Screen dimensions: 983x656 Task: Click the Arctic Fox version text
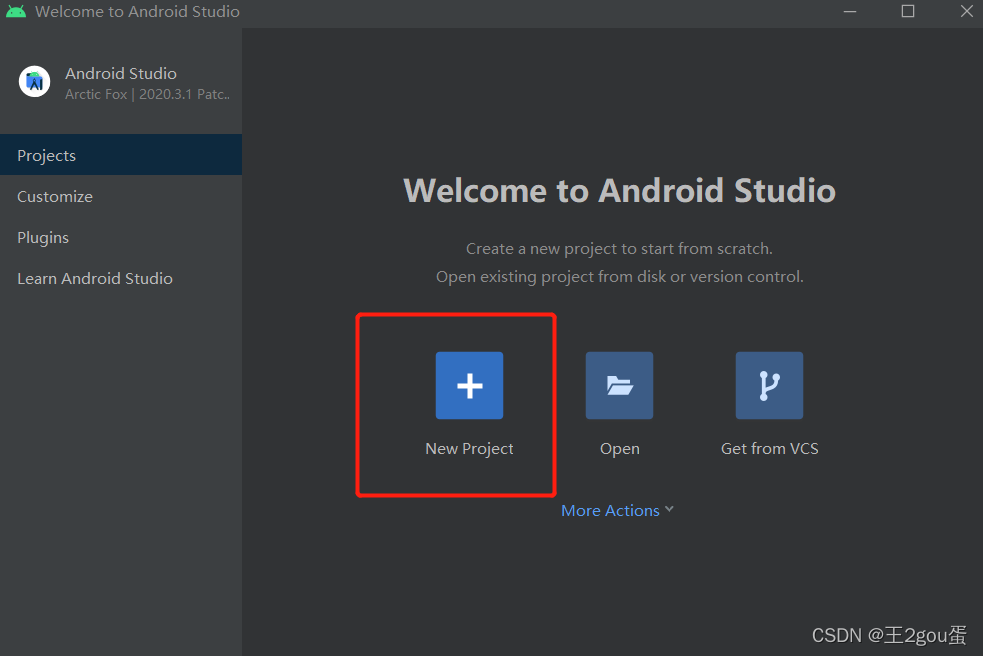(147, 94)
